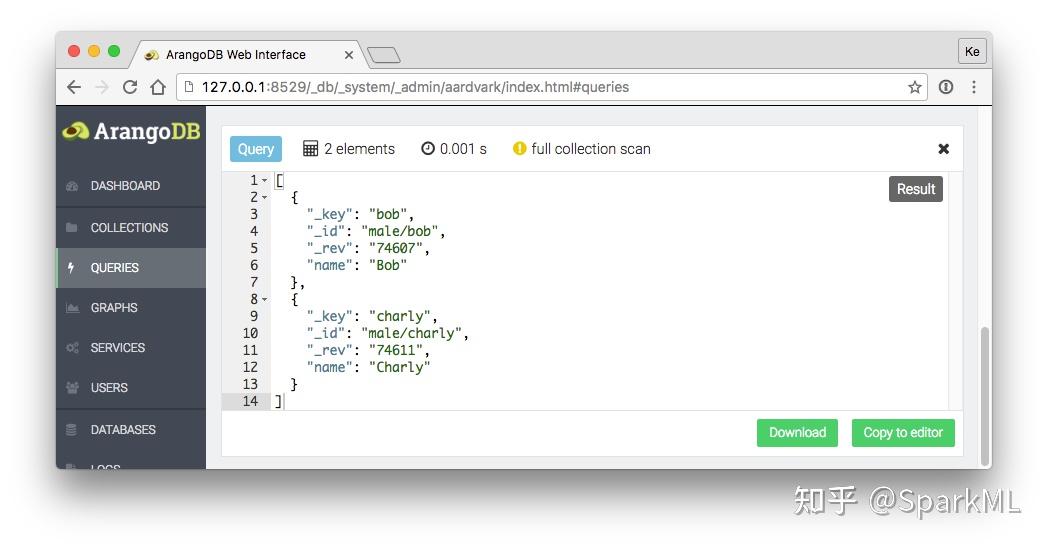Open Dashboard via its sidebar gauge icon
Viewport: 1048px width, 549px height.
(x=72, y=186)
